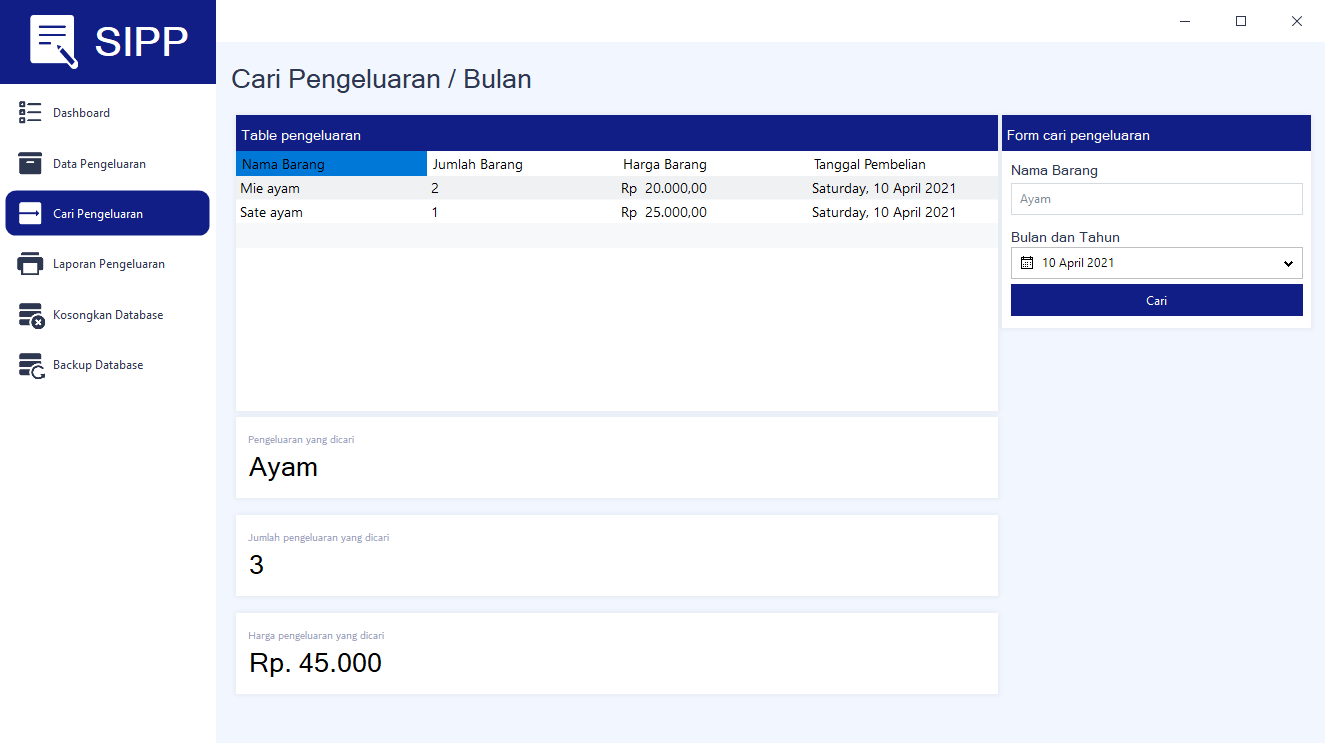The width and height of the screenshot is (1325, 743).
Task: Sort by Tanggal Pembelian column header
Action: pyautogui.click(x=903, y=164)
